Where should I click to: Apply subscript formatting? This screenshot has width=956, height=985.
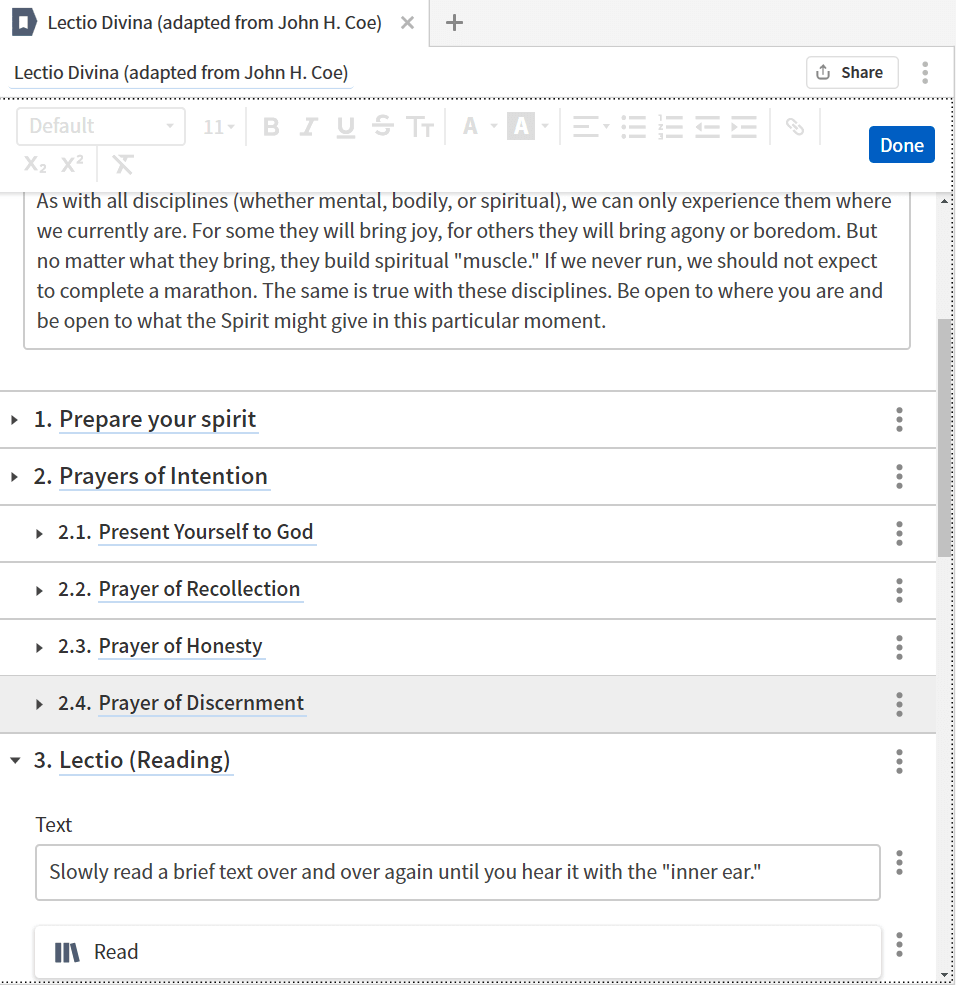coord(35,164)
